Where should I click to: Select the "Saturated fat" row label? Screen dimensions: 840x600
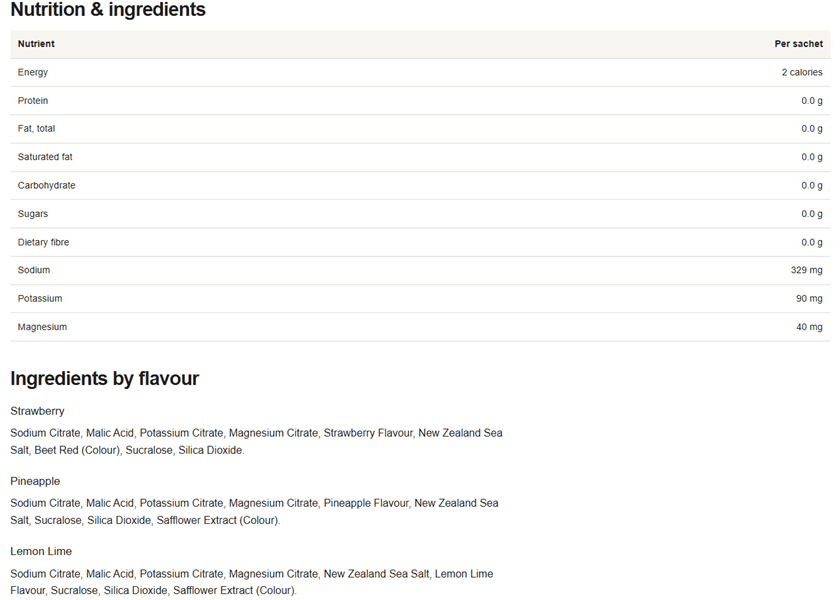point(45,157)
